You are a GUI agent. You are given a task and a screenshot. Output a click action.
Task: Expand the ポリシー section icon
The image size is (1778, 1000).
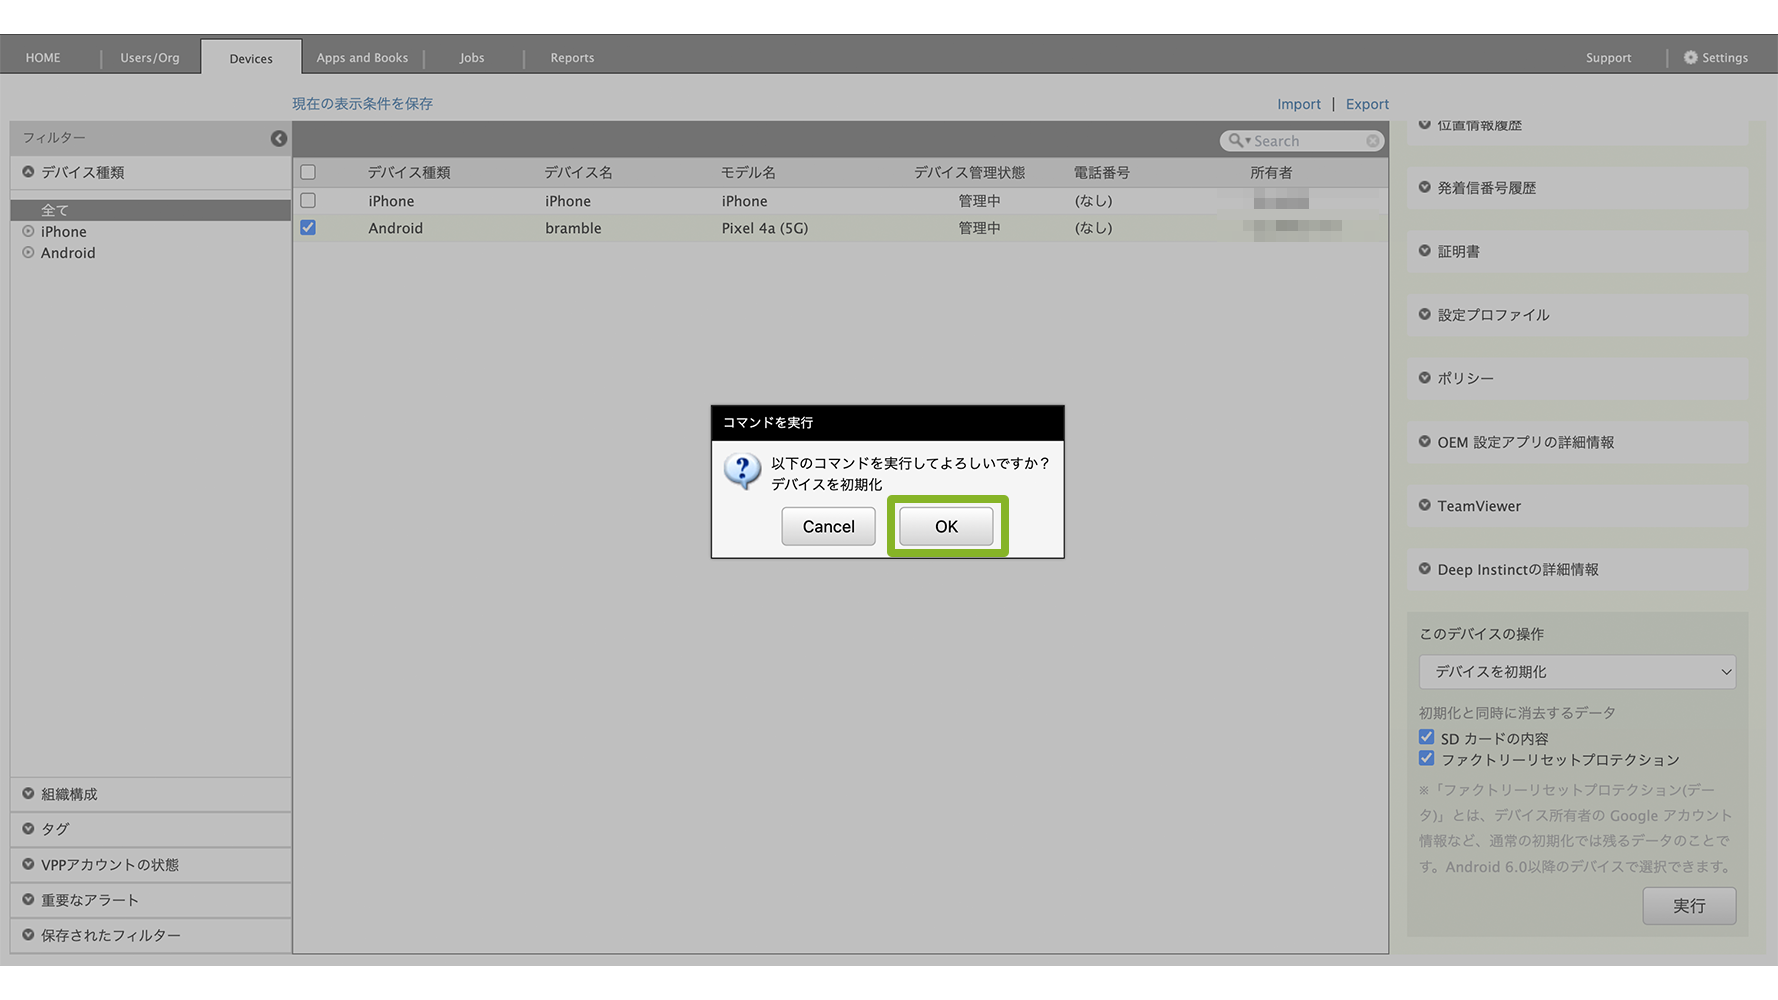coord(1425,378)
